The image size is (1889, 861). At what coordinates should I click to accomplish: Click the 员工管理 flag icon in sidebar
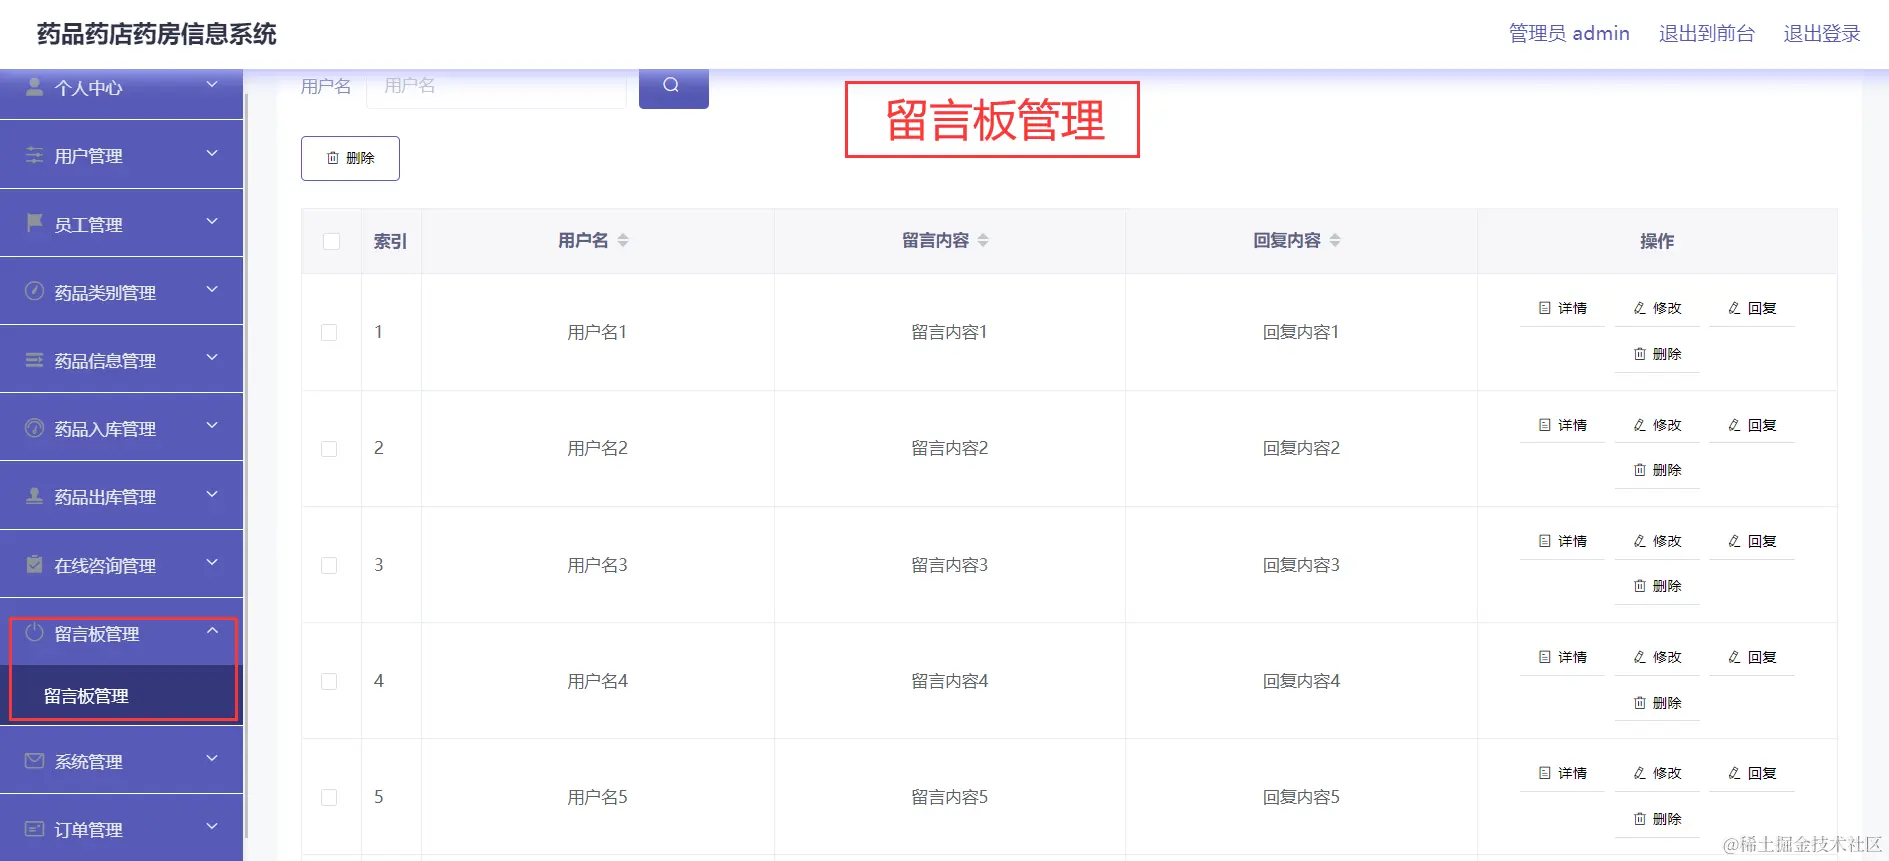[x=34, y=223]
